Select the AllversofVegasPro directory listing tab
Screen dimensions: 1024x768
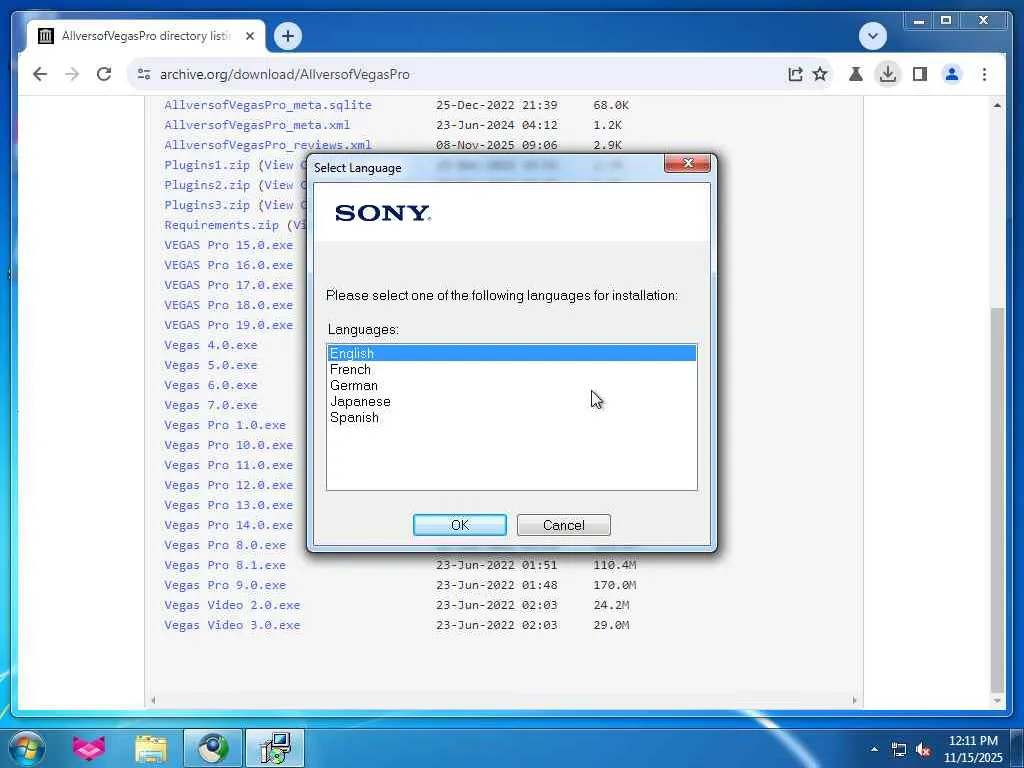click(x=146, y=36)
